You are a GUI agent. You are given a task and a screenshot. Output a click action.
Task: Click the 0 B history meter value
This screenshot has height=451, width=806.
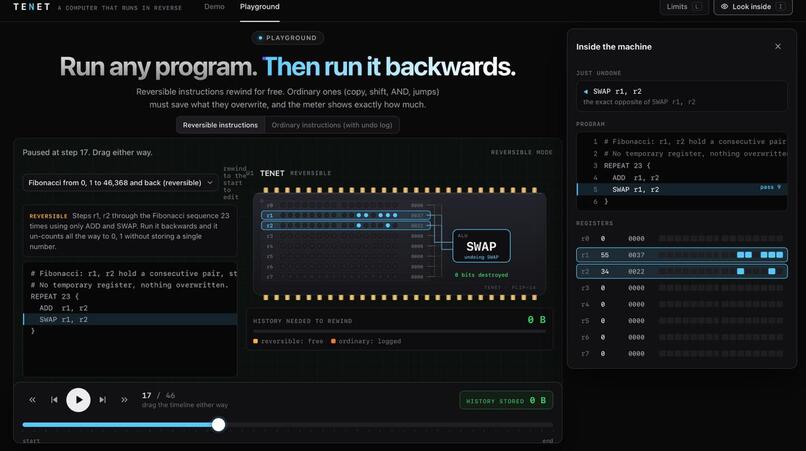coord(536,320)
